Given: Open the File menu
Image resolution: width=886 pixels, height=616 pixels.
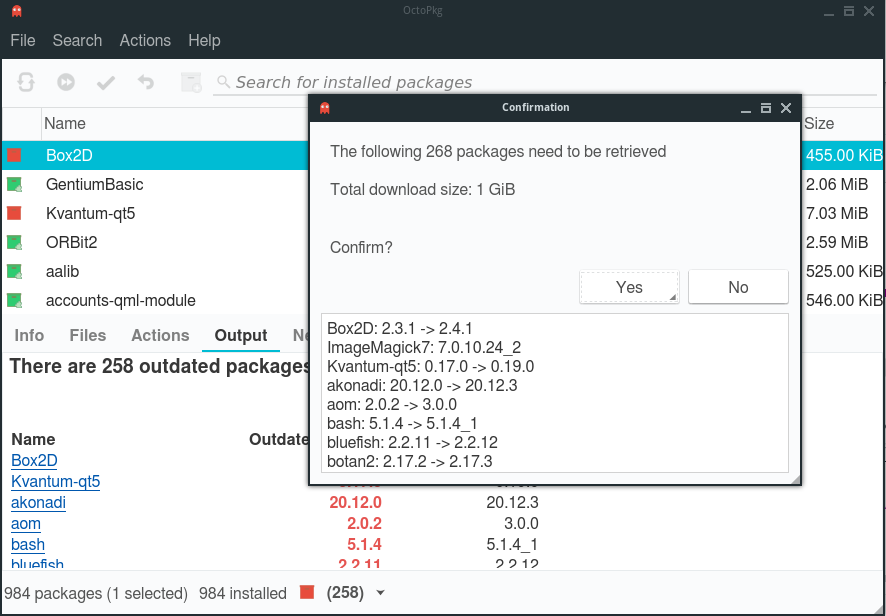Looking at the screenshot, I should tap(23, 41).
